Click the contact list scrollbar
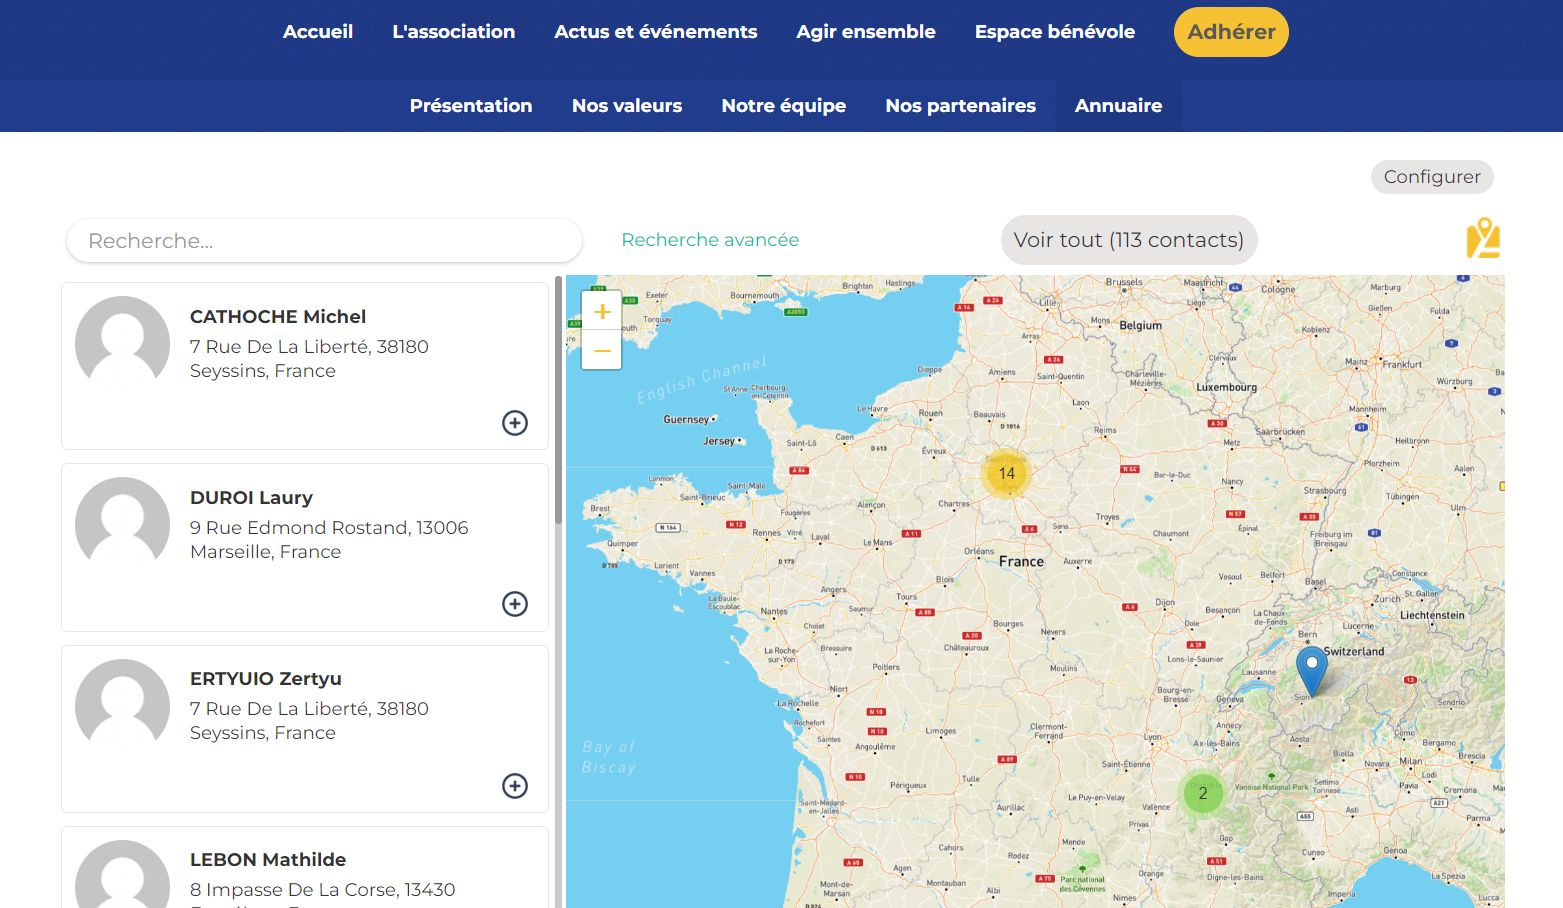1563x908 pixels. [x=558, y=400]
